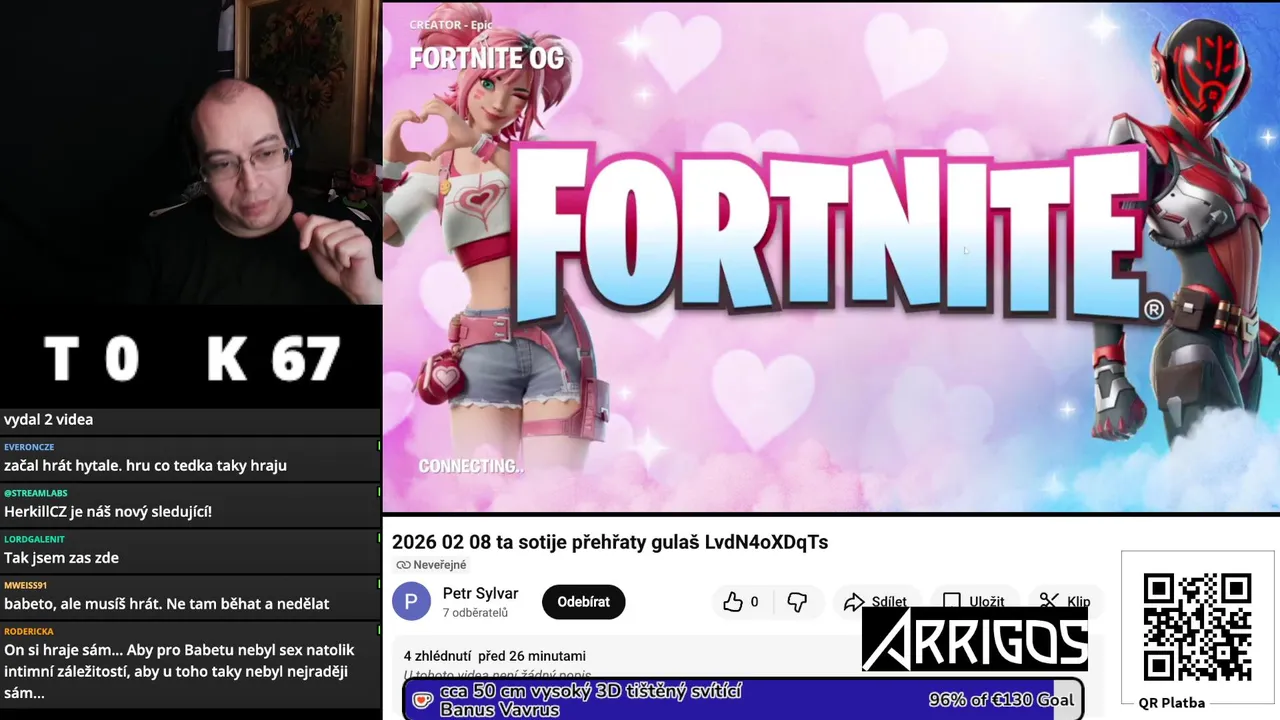The image size is (1280, 720).
Task: Click the 96% of €130 Goal progress bar
Action: [743, 700]
